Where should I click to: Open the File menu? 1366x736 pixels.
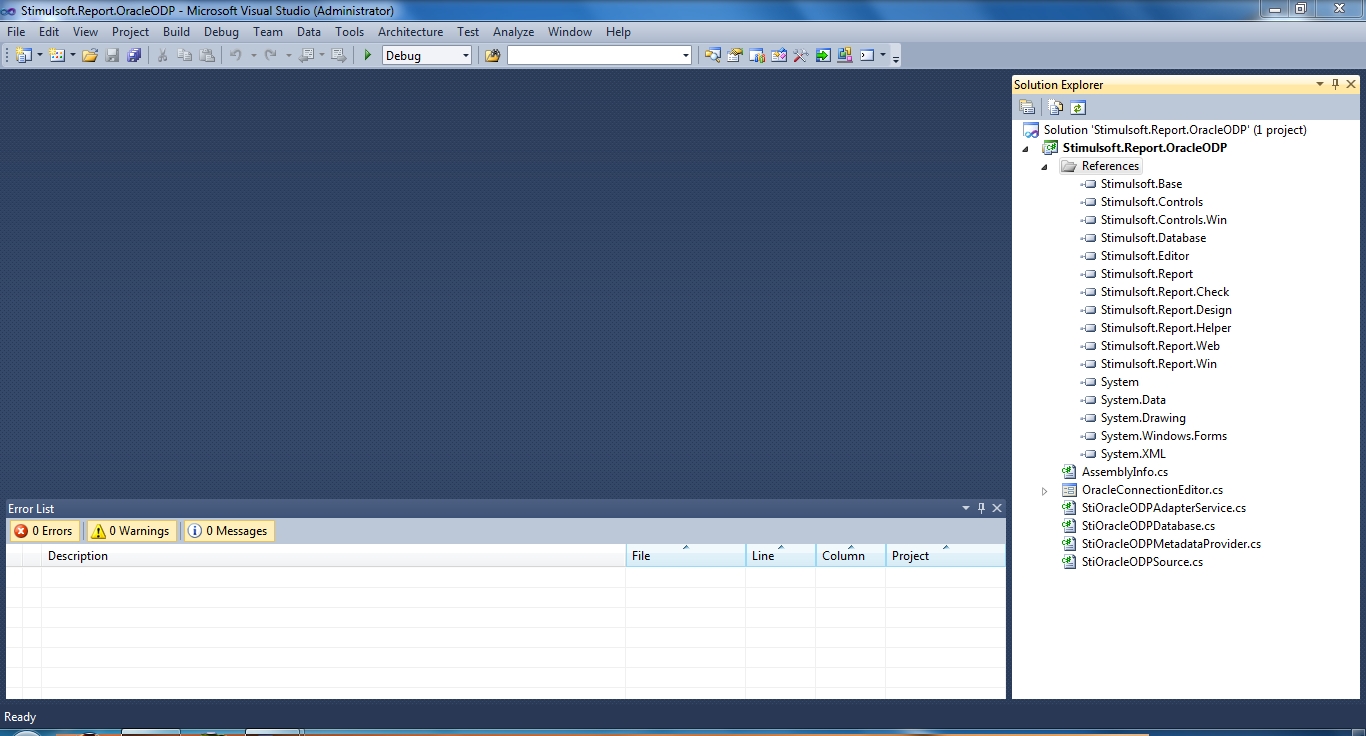16,32
